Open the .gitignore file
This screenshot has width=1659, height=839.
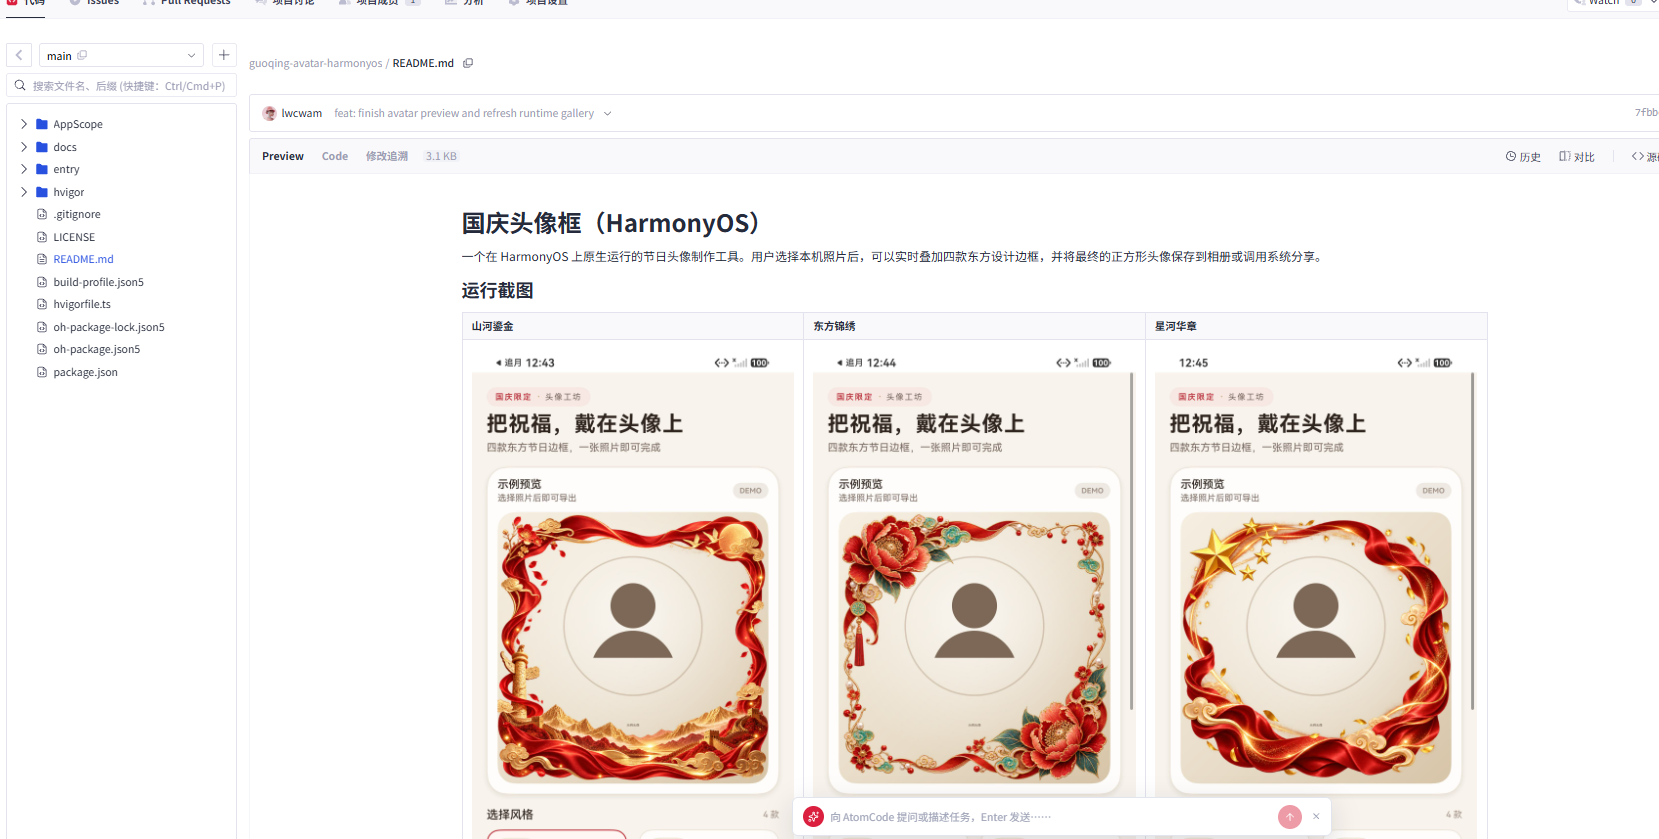coord(77,214)
